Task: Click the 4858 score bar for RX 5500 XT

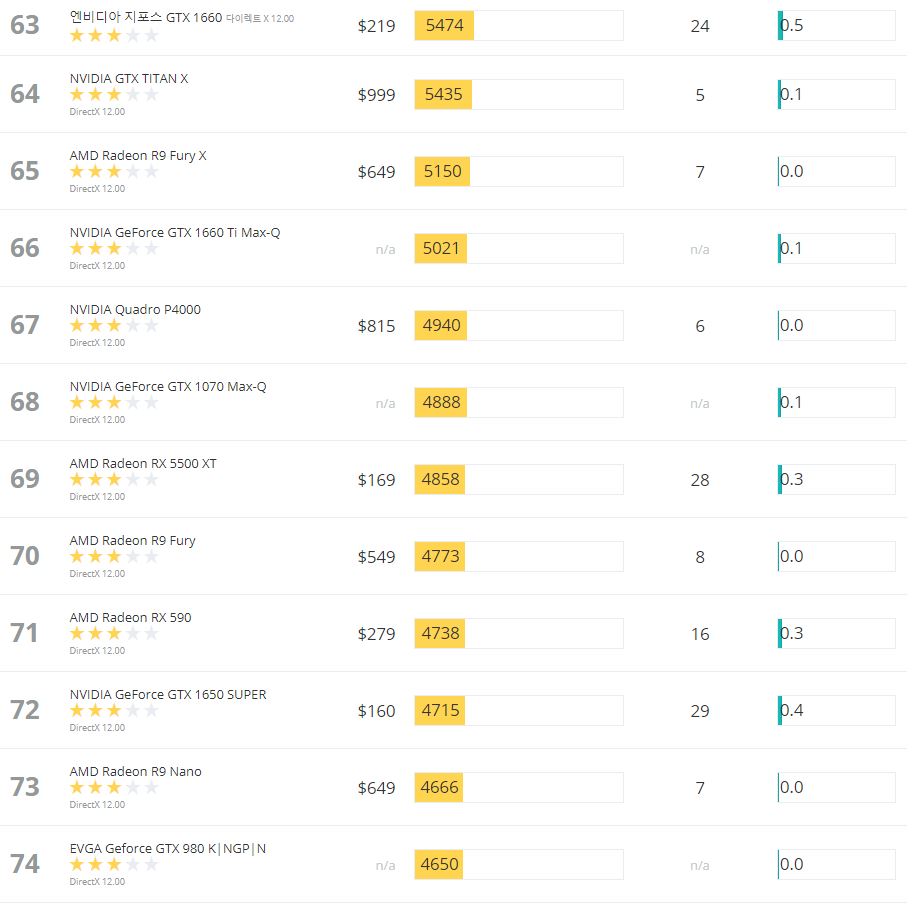Action: 519,480
